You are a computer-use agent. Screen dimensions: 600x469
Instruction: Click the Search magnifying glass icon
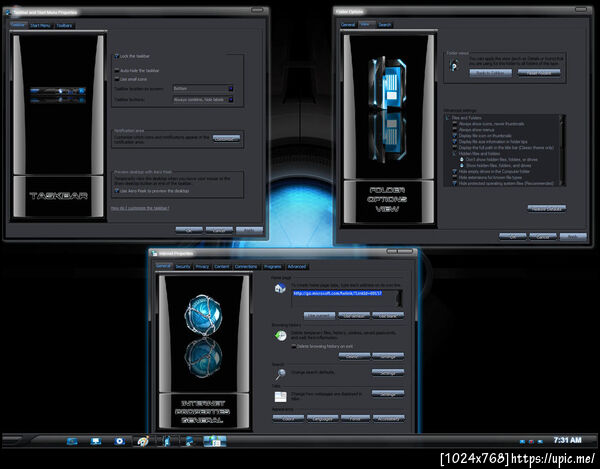(x=280, y=374)
